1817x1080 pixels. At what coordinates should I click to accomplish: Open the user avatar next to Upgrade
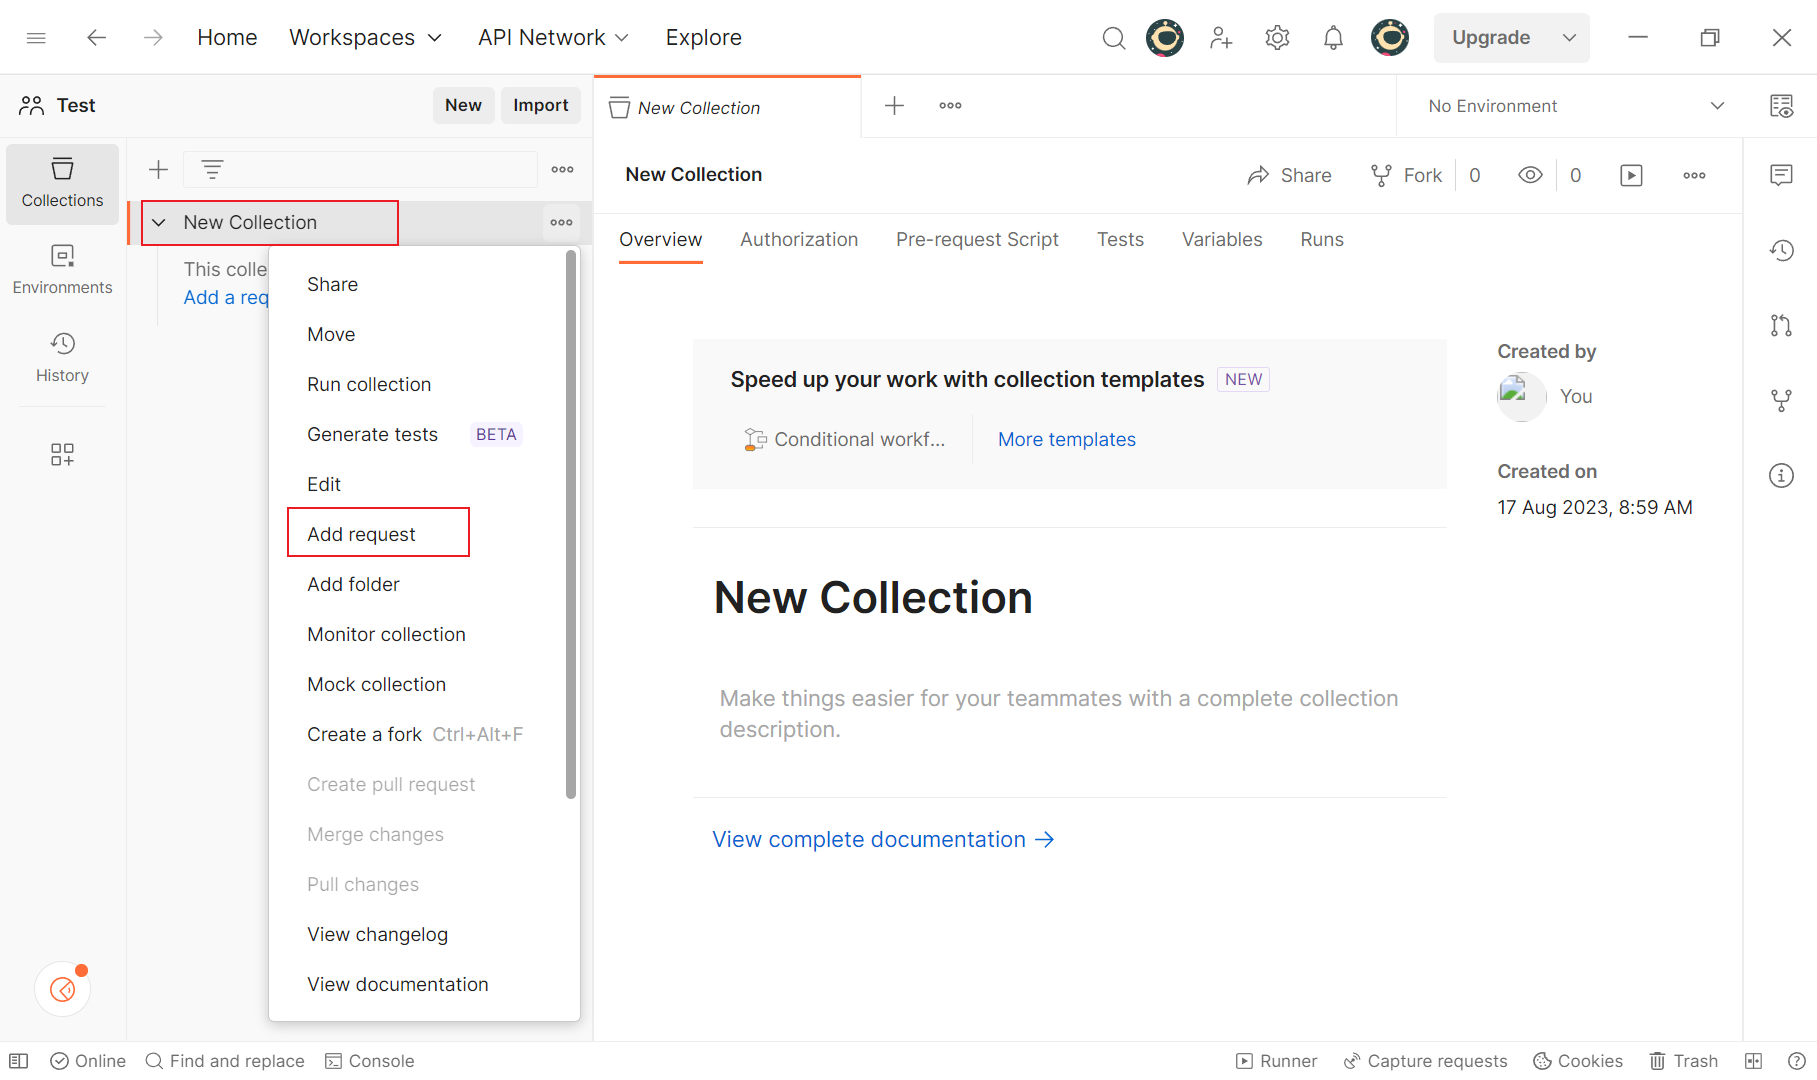[1390, 38]
